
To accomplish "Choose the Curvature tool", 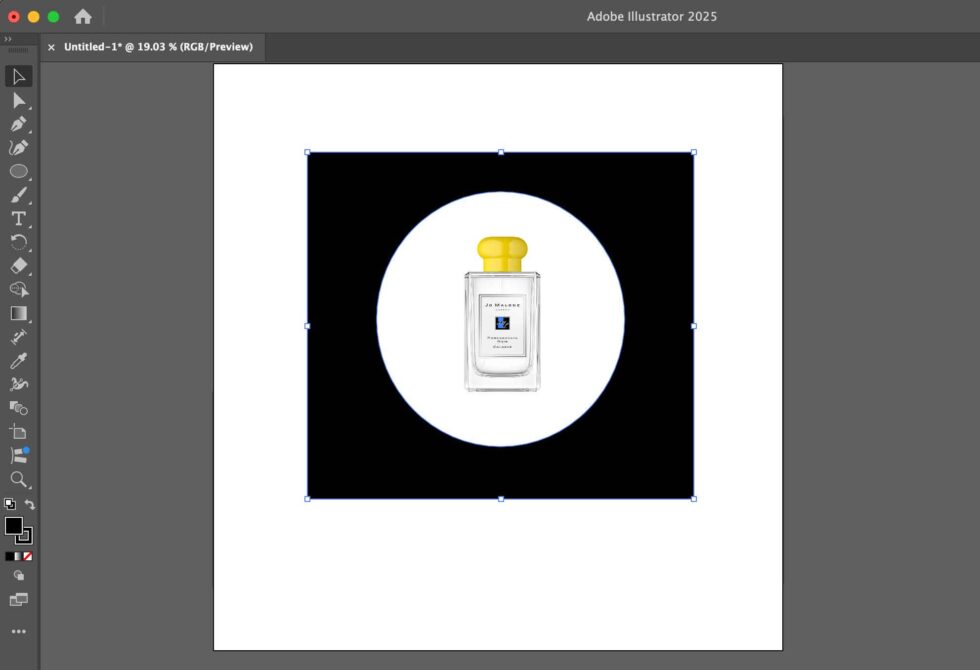I will click(17, 146).
